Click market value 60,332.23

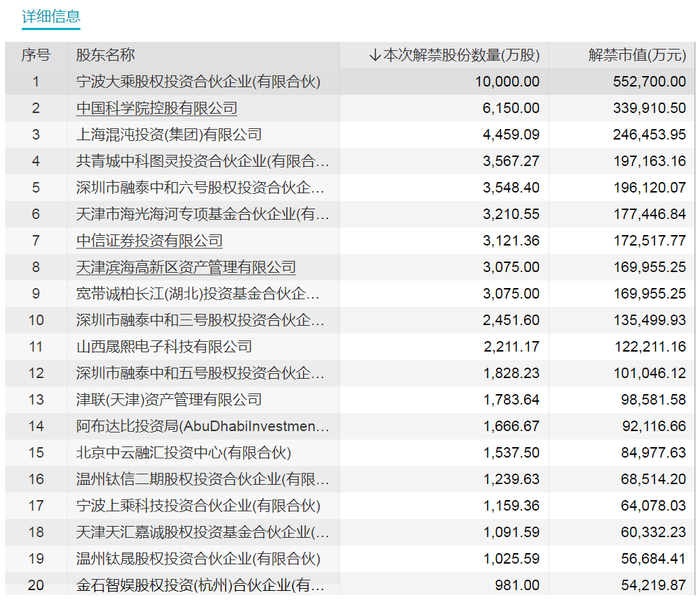point(654,532)
